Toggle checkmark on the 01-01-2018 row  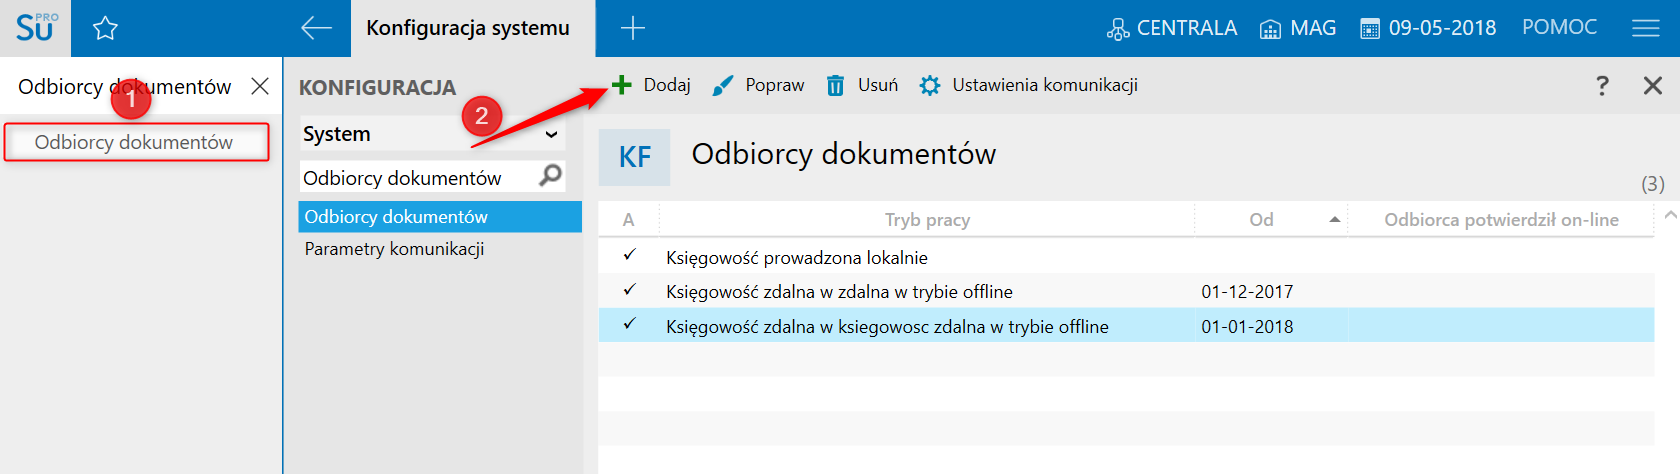[629, 325]
